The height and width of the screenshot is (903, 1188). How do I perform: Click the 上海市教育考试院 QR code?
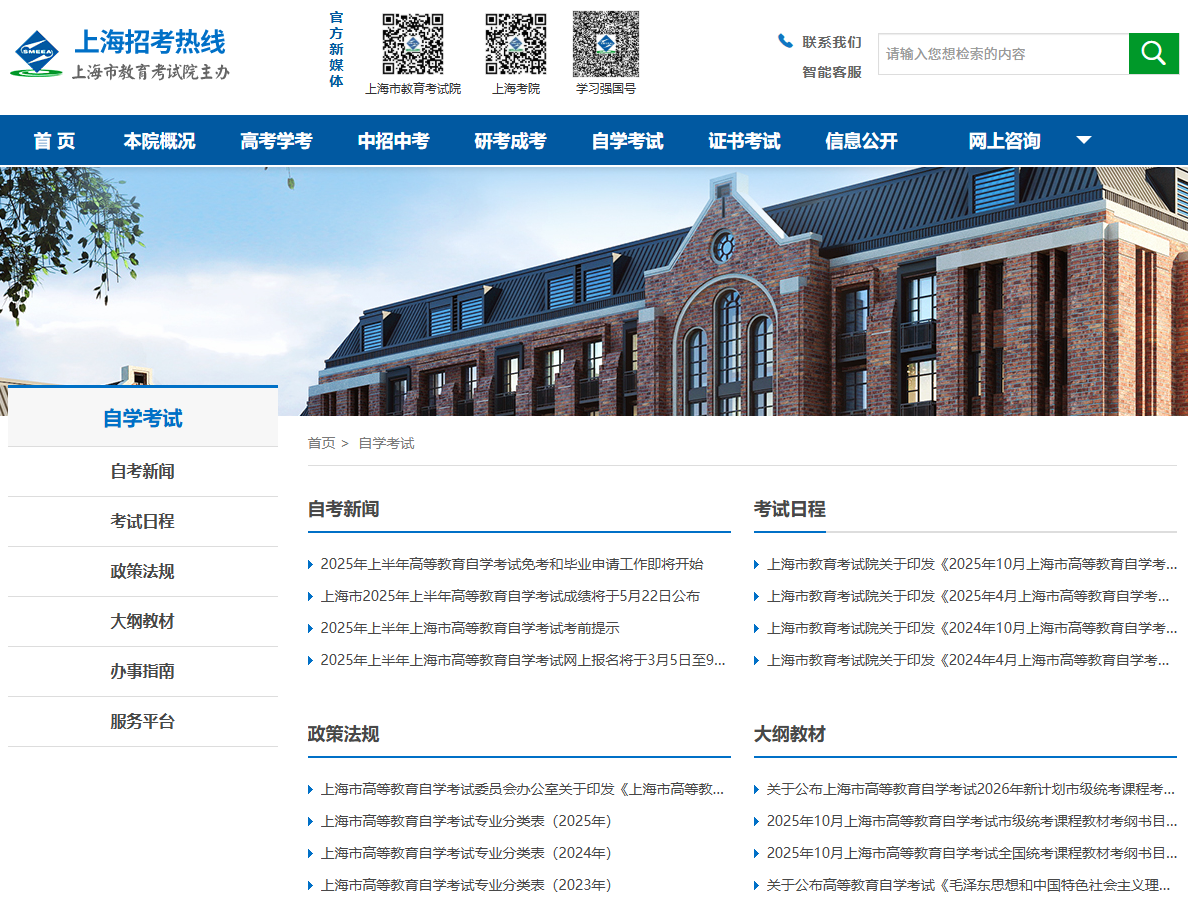pos(413,44)
